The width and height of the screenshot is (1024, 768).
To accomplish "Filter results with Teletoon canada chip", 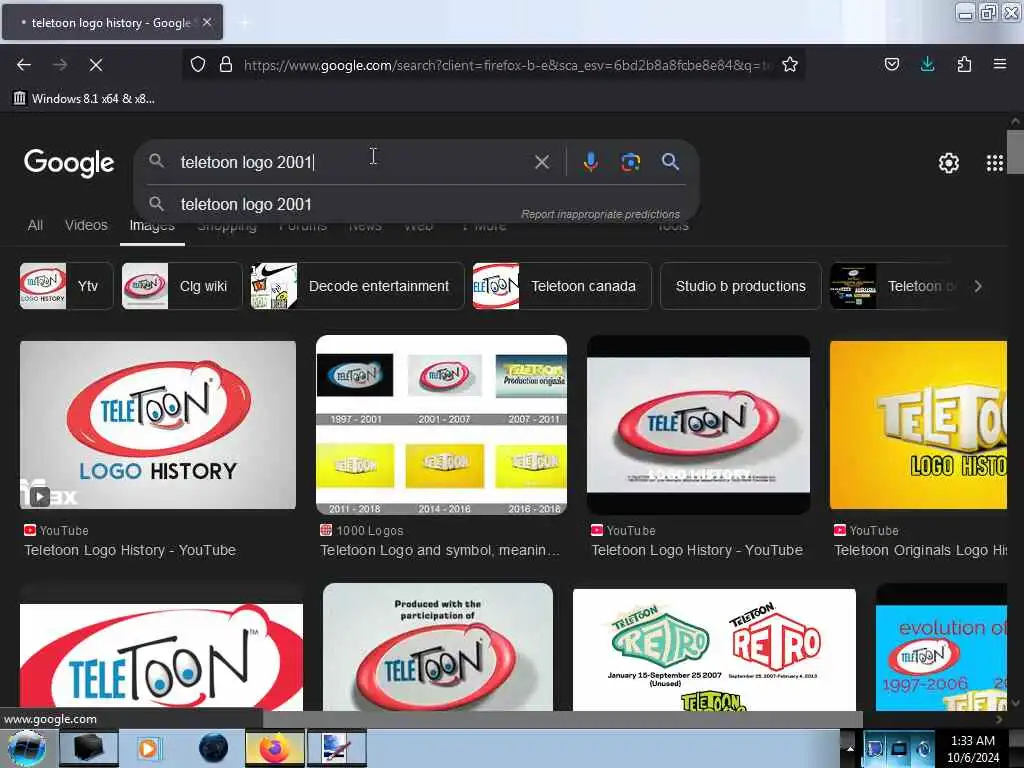I will pos(562,286).
